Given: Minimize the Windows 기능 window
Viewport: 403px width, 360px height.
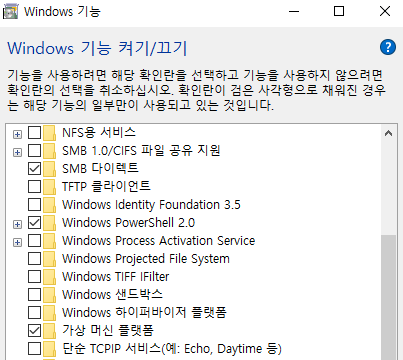Looking at the screenshot, I should 294,12.
